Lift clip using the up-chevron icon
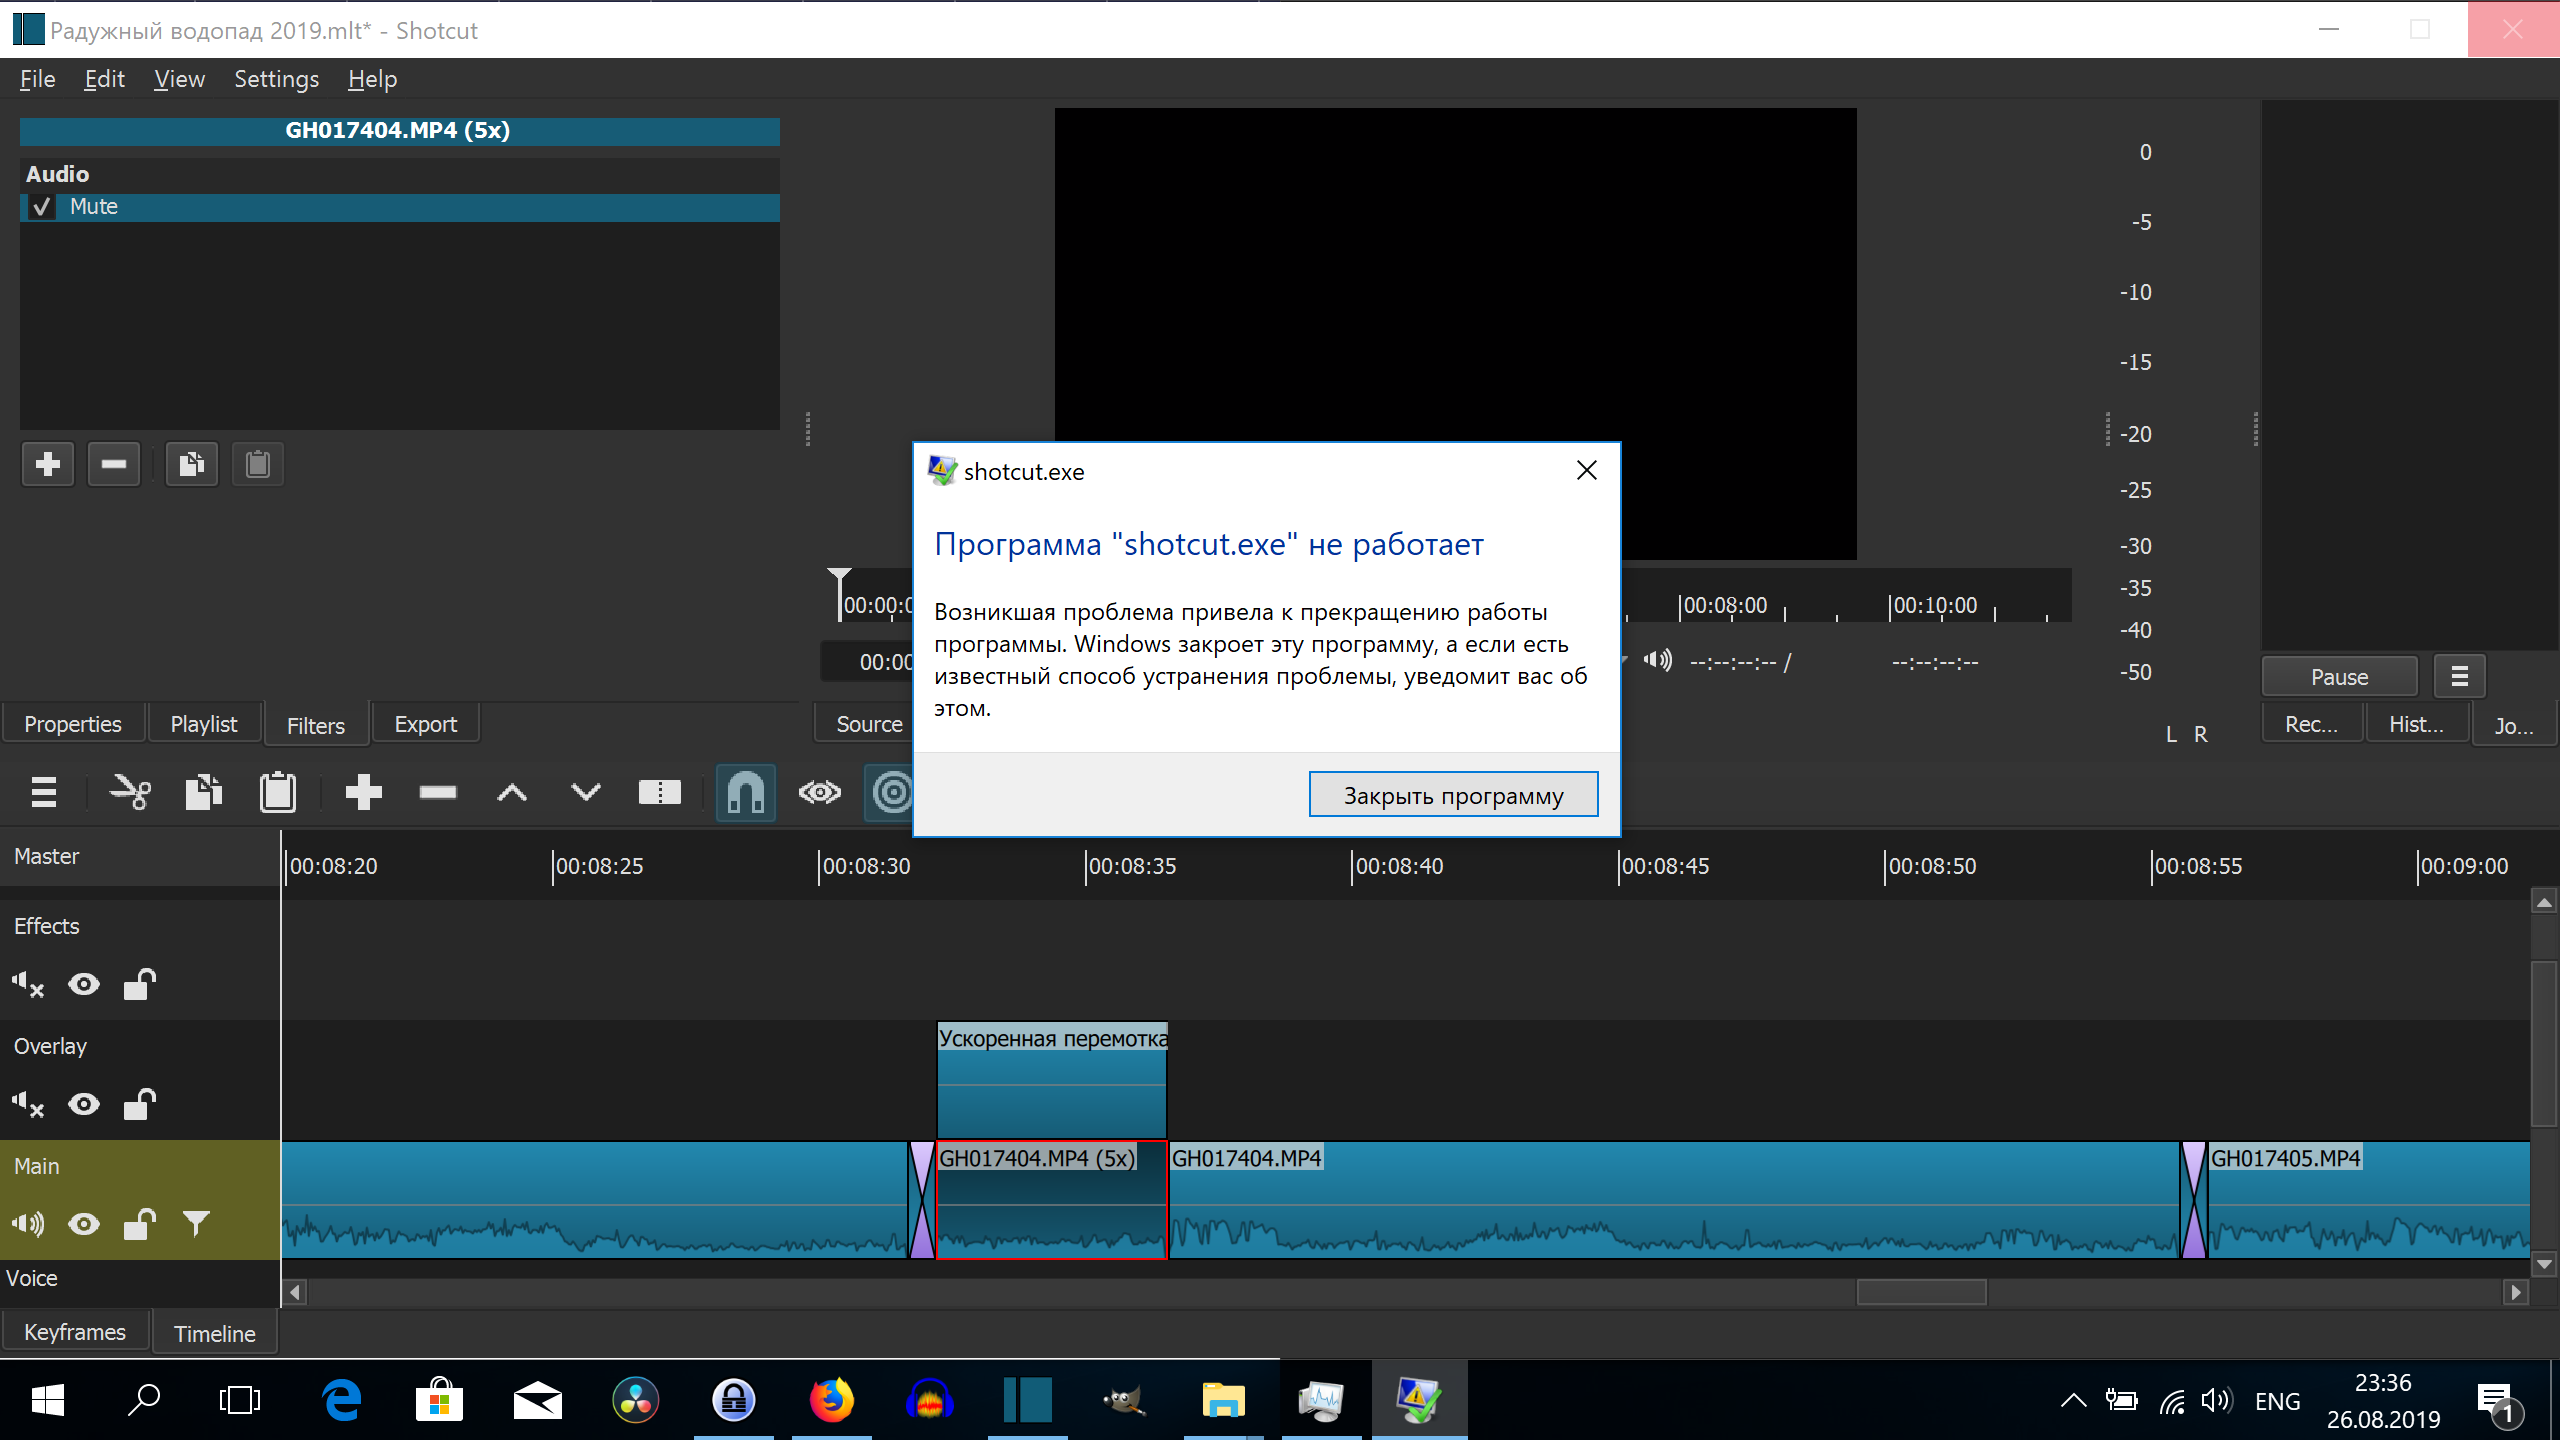This screenshot has height=1440, width=2560. [511, 792]
